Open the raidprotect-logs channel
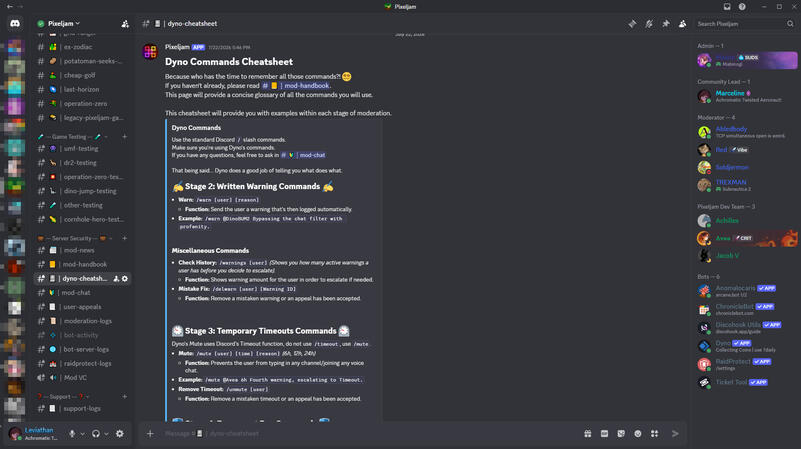 point(82,364)
